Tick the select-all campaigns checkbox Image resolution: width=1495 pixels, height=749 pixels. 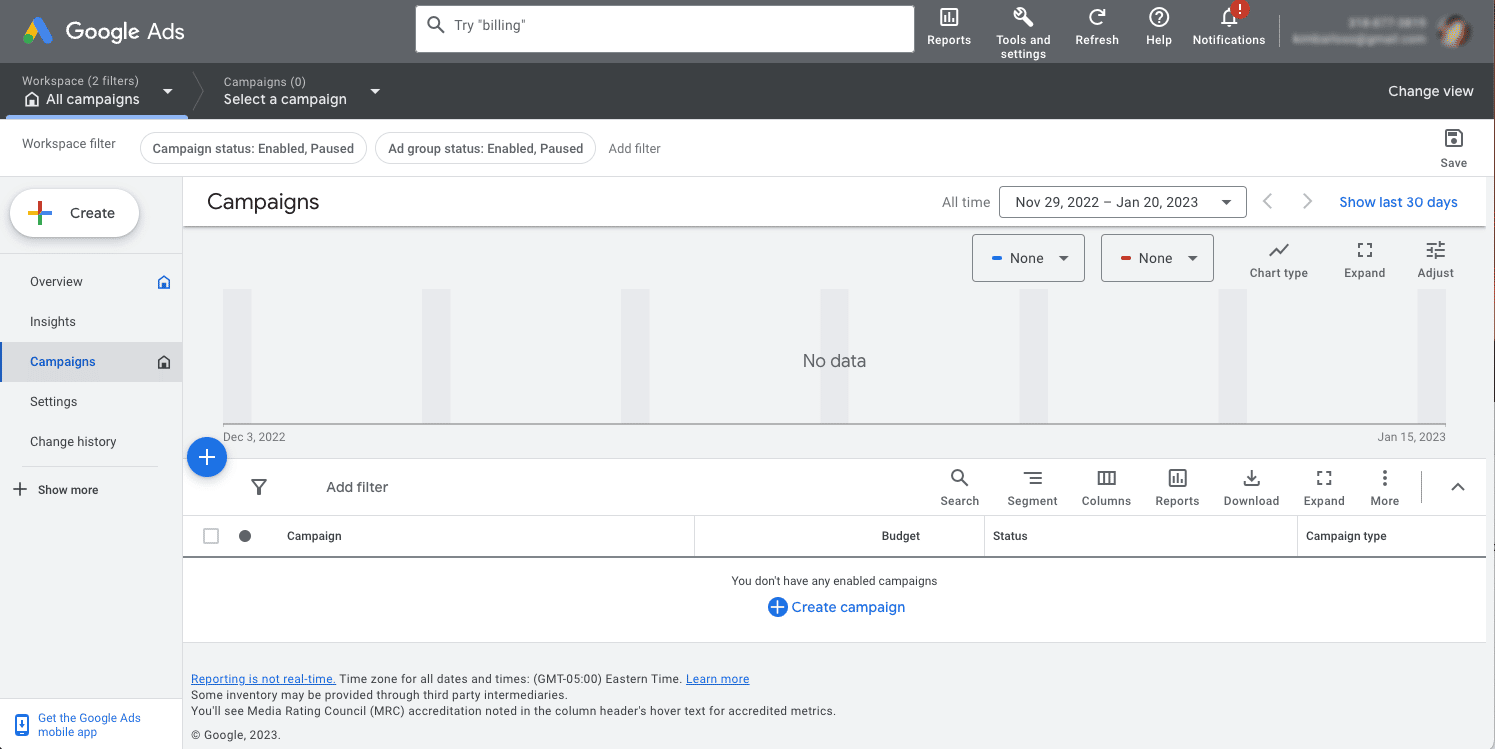211,536
